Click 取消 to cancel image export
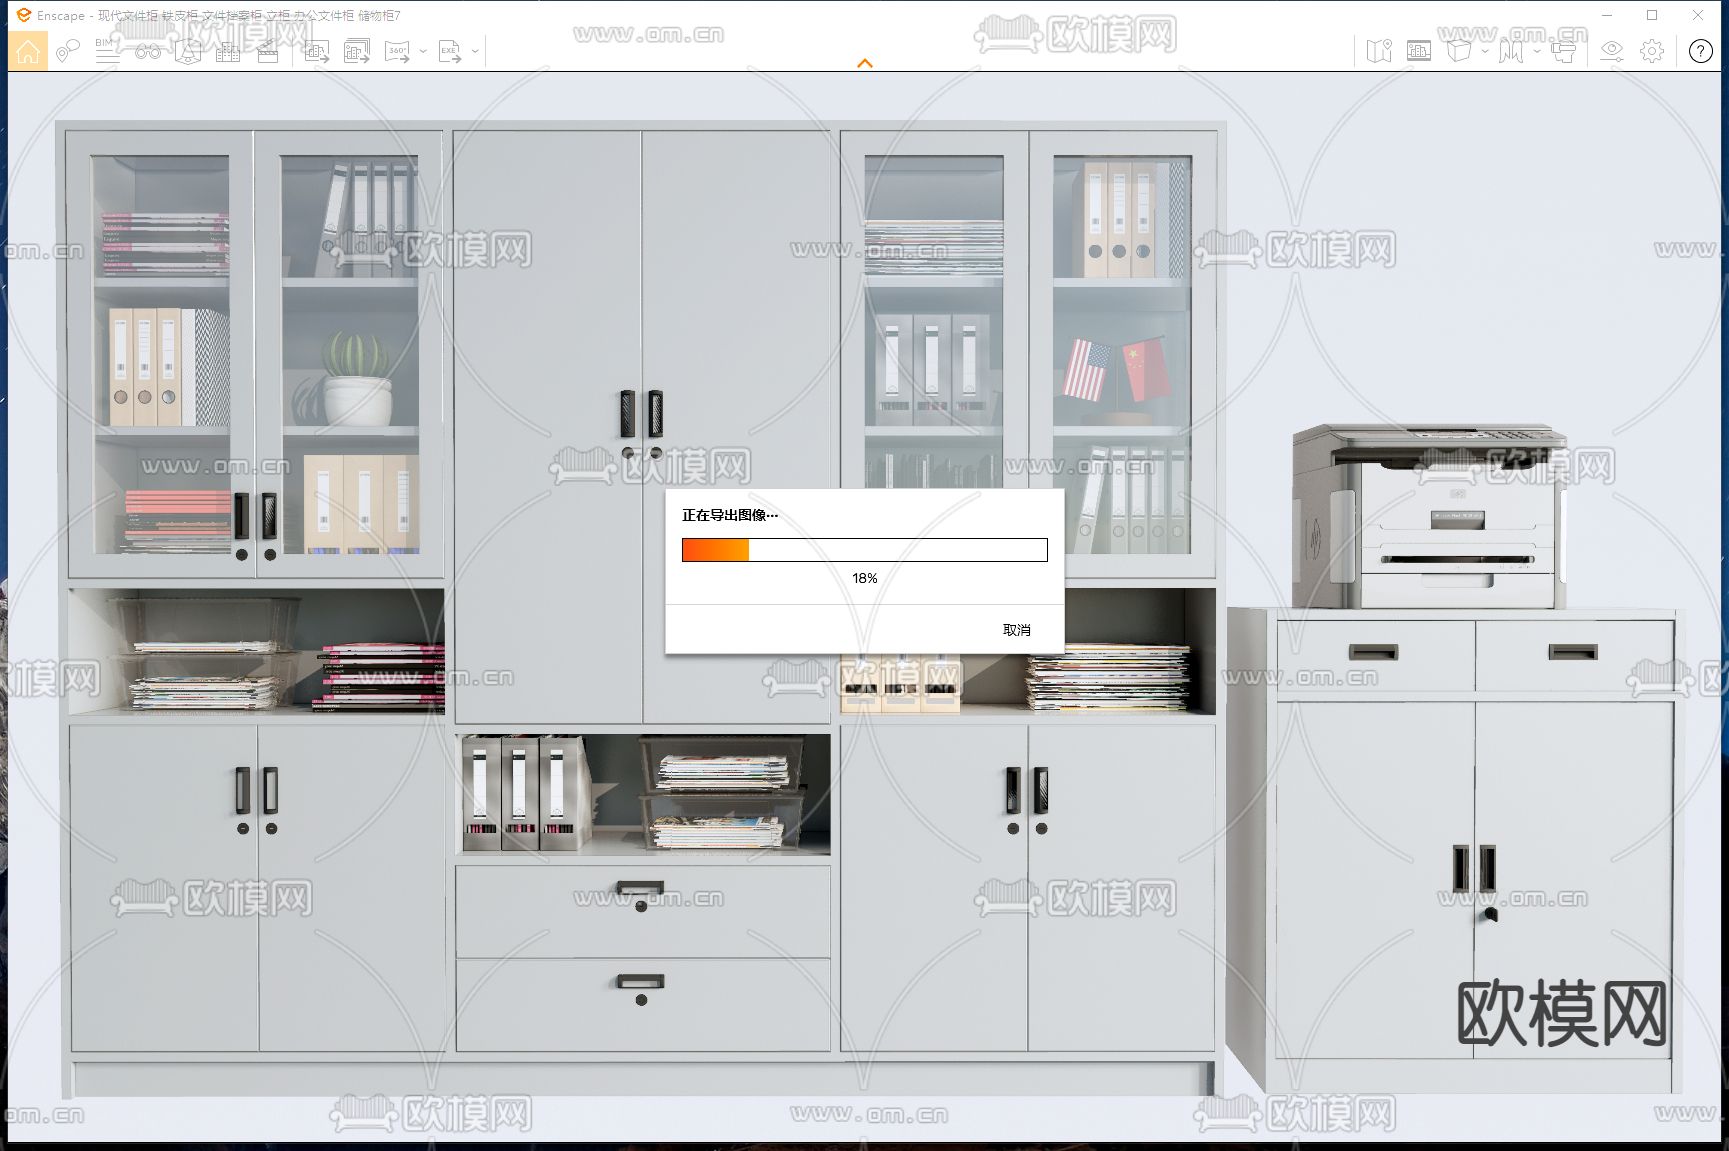 click(1016, 630)
